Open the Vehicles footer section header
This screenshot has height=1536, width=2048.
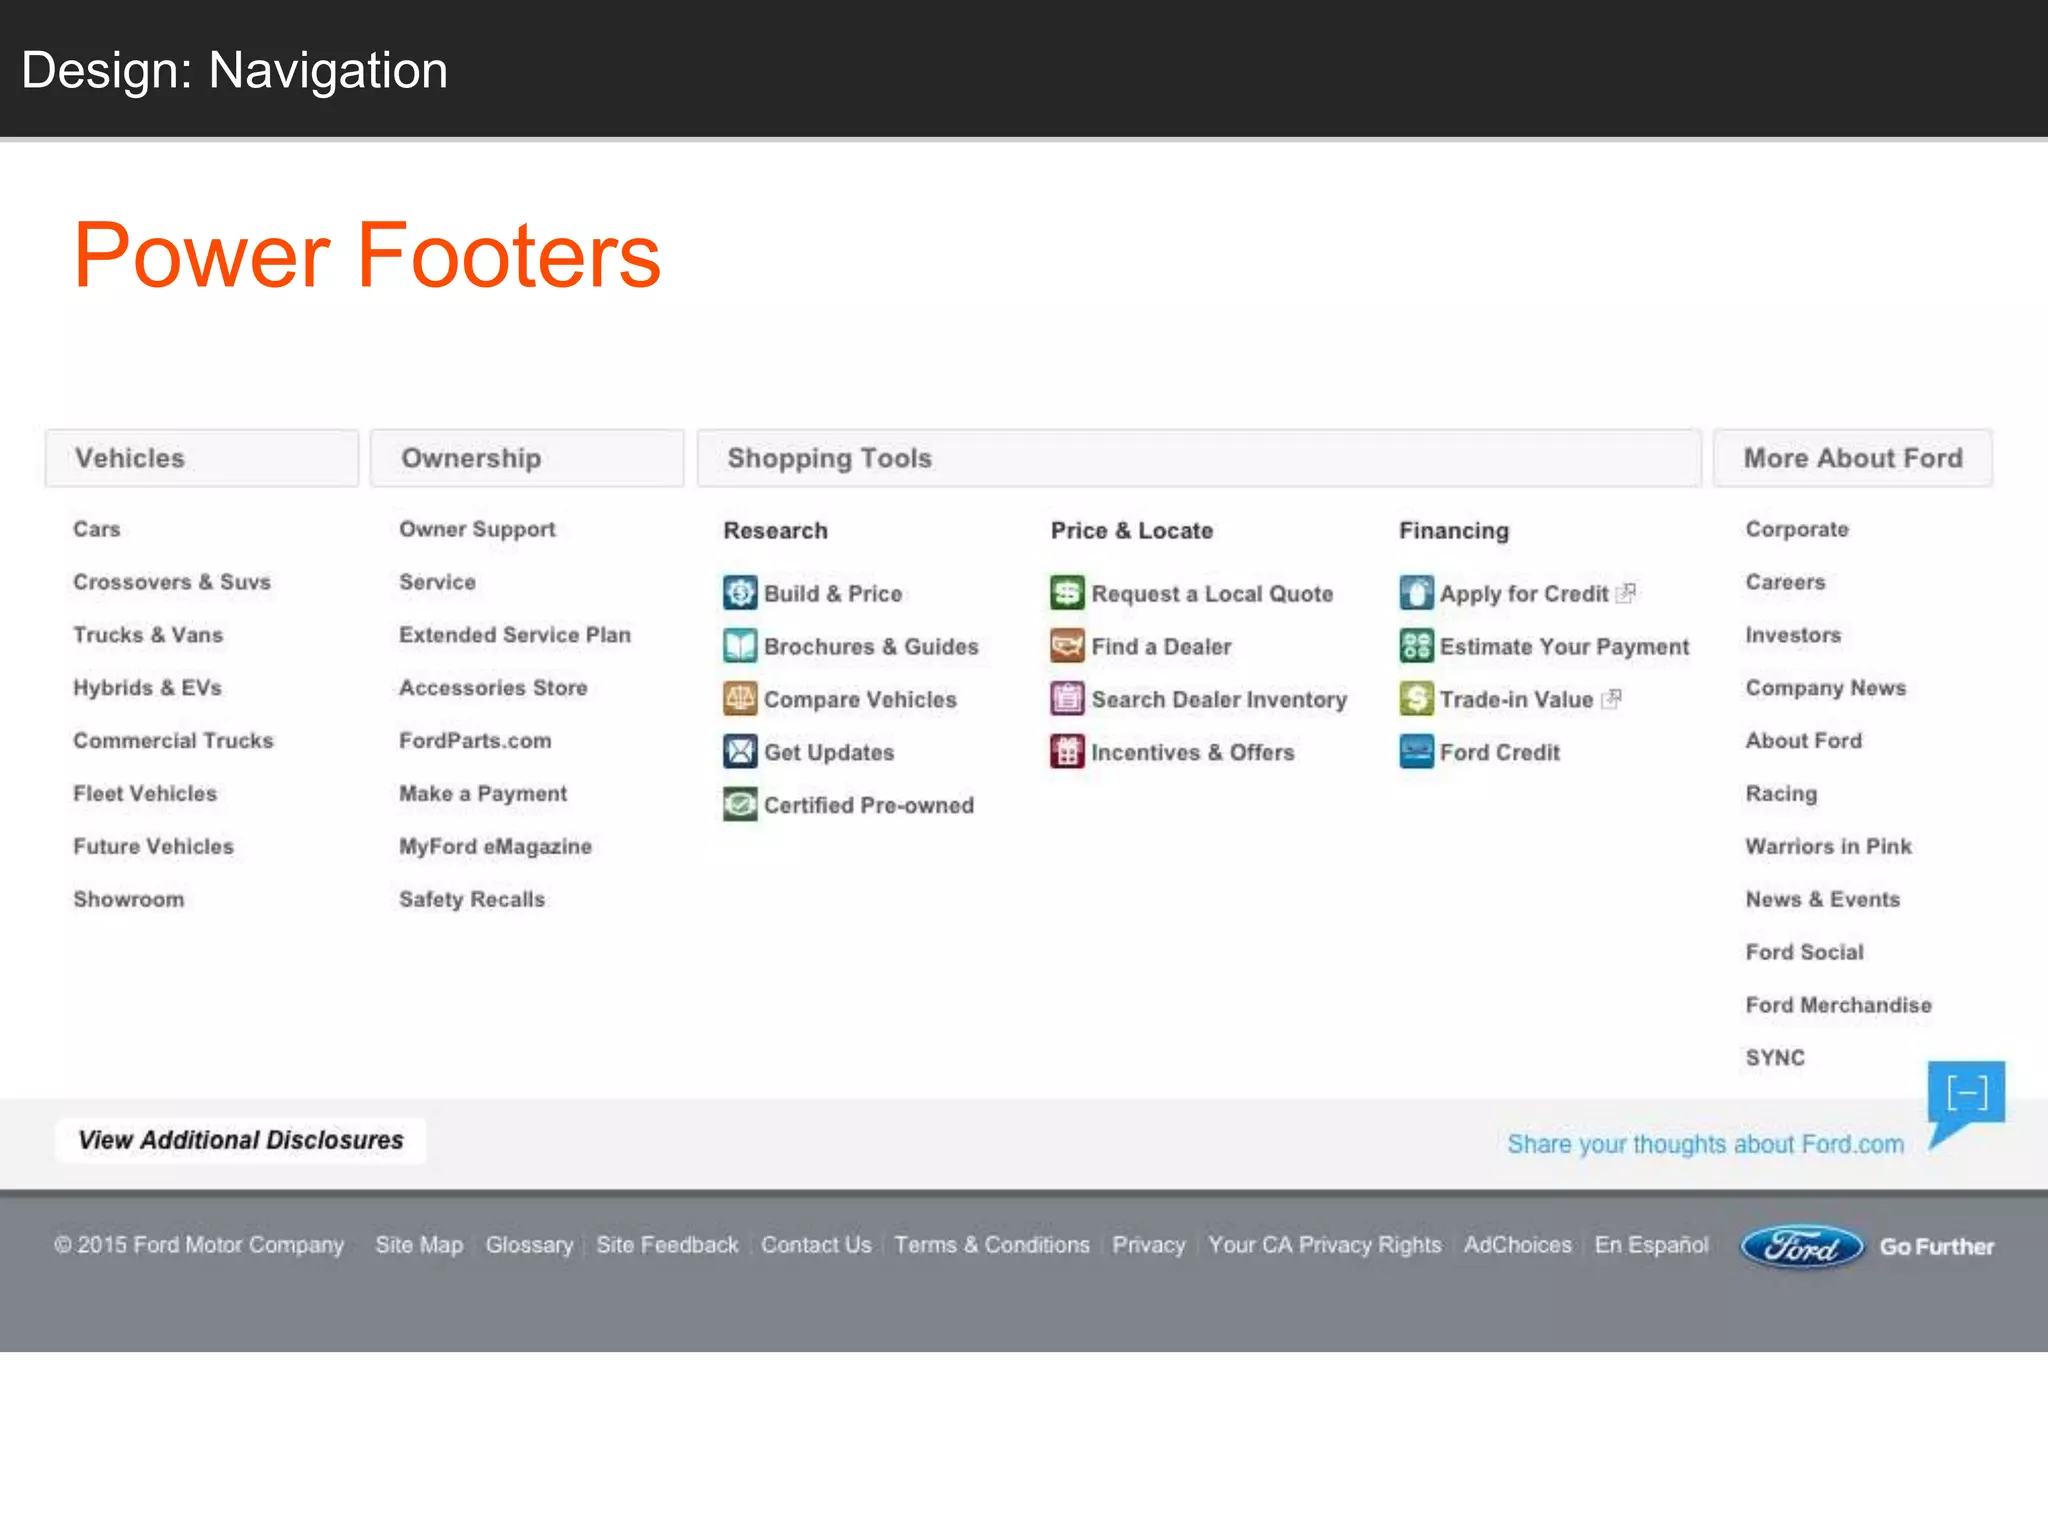click(202, 459)
